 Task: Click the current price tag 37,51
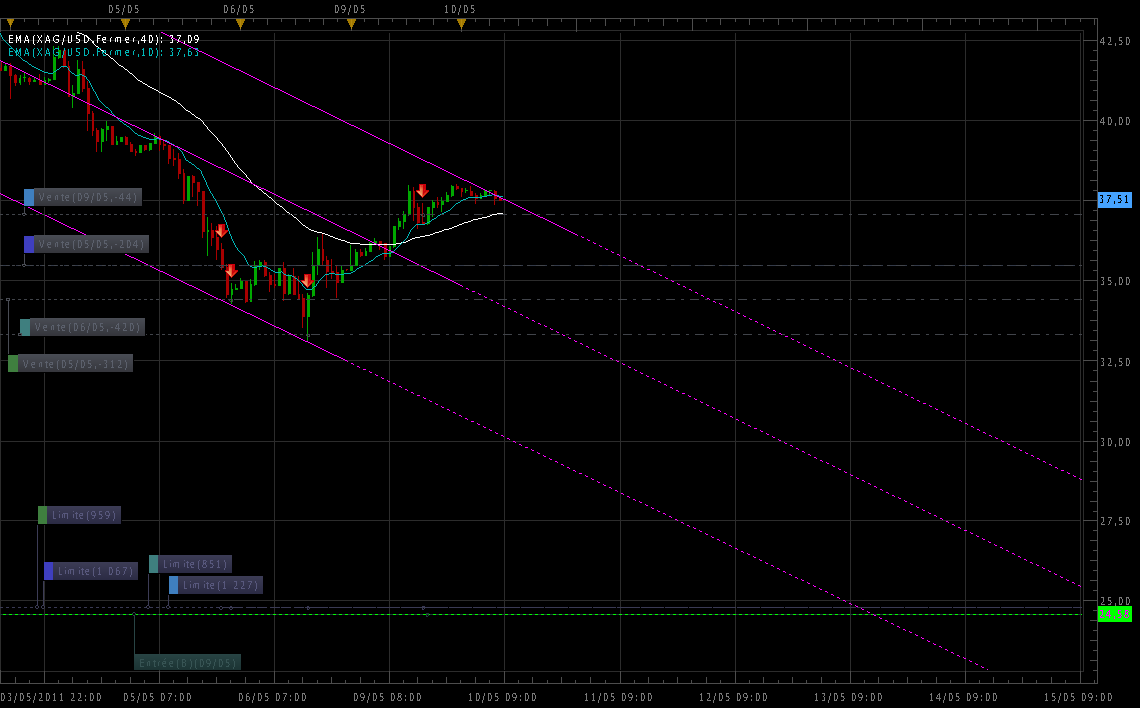[1114, 200]
